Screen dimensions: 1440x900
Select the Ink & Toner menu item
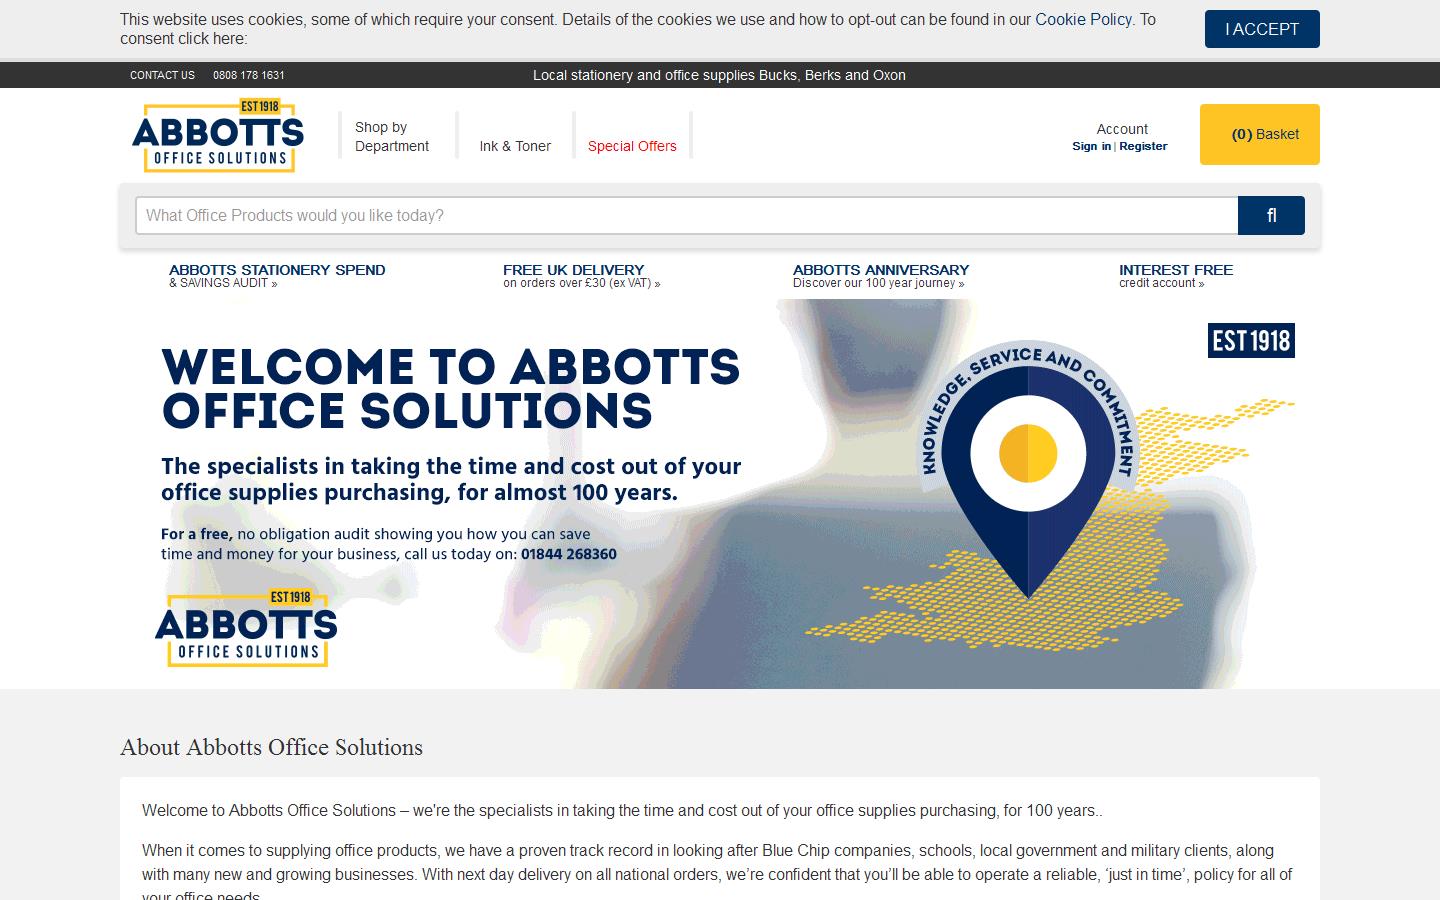pyautogui.click(x=514, y=146)
